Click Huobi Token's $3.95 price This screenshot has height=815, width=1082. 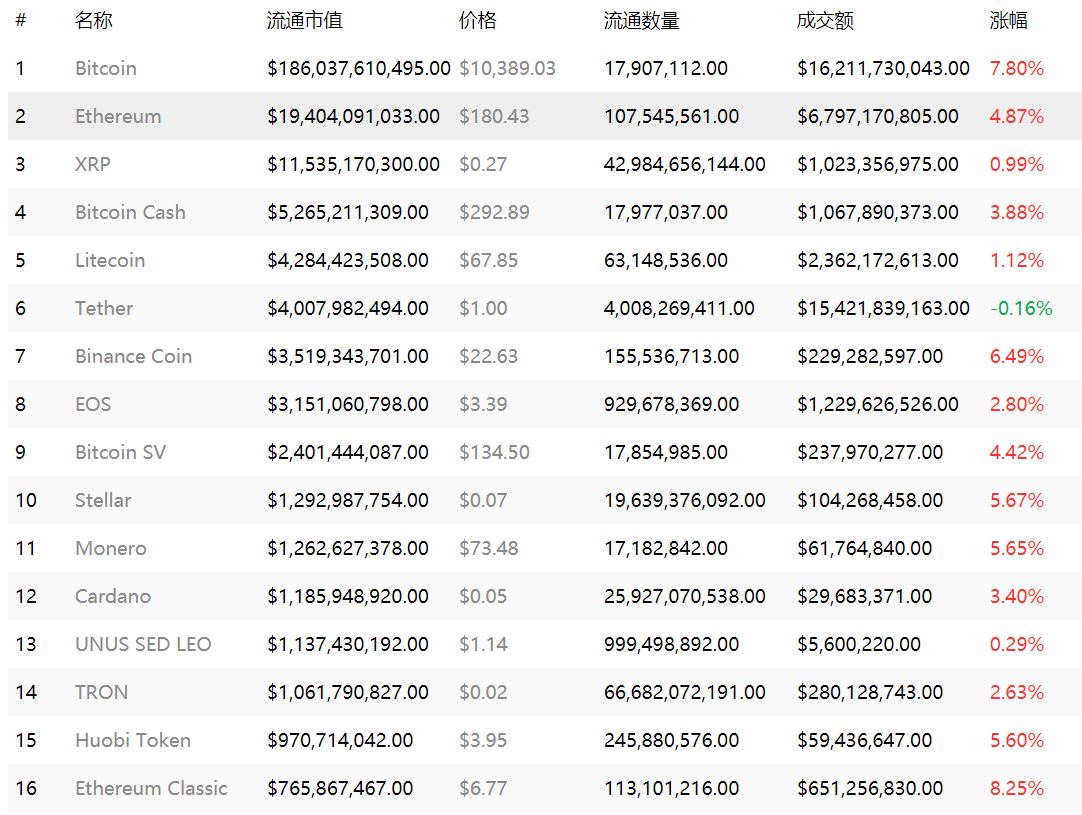[483, 741]
